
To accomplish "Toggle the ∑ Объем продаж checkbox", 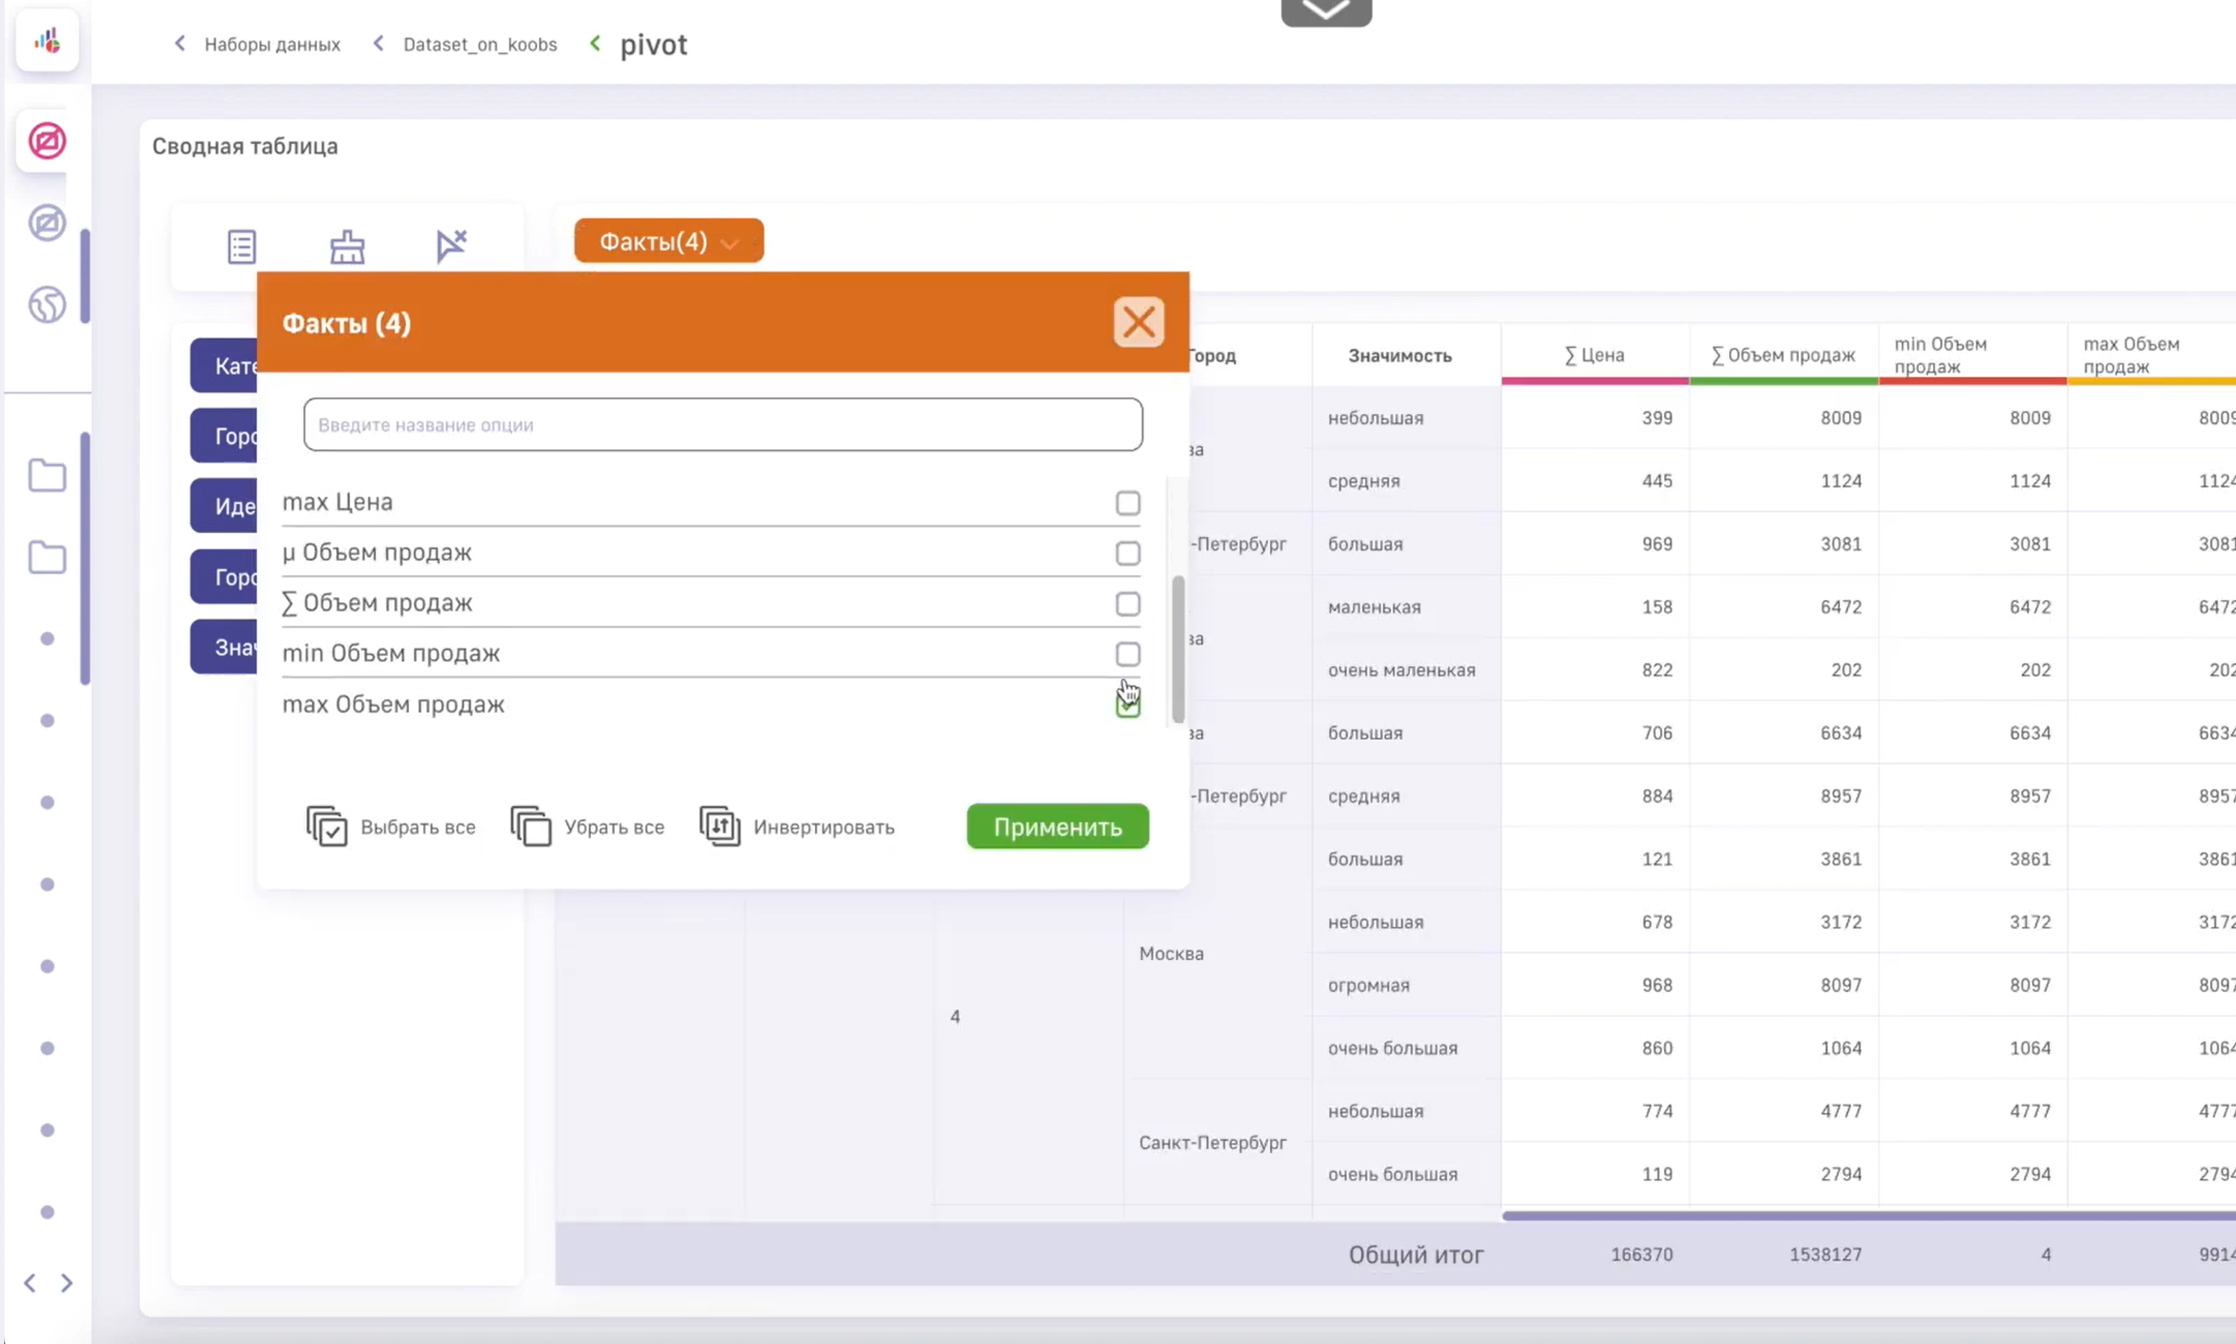I will point(1128,604).
